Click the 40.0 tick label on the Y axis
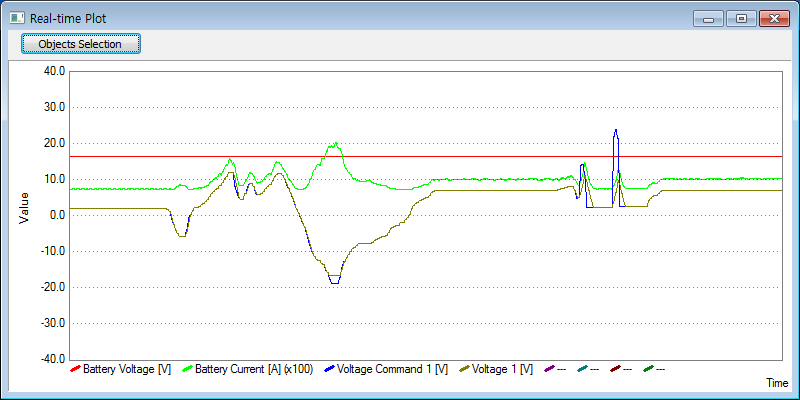Image resolution: width=800 pixels, height=400 pixels. click(x=54, y=72)
